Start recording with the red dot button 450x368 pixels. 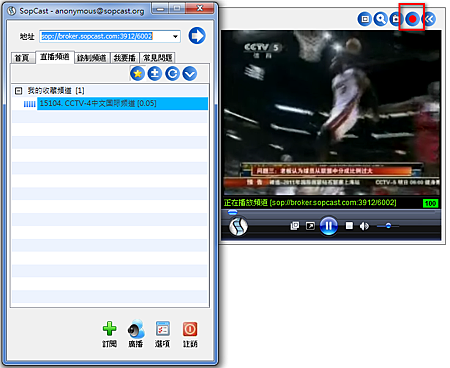[x=413, y=19]
